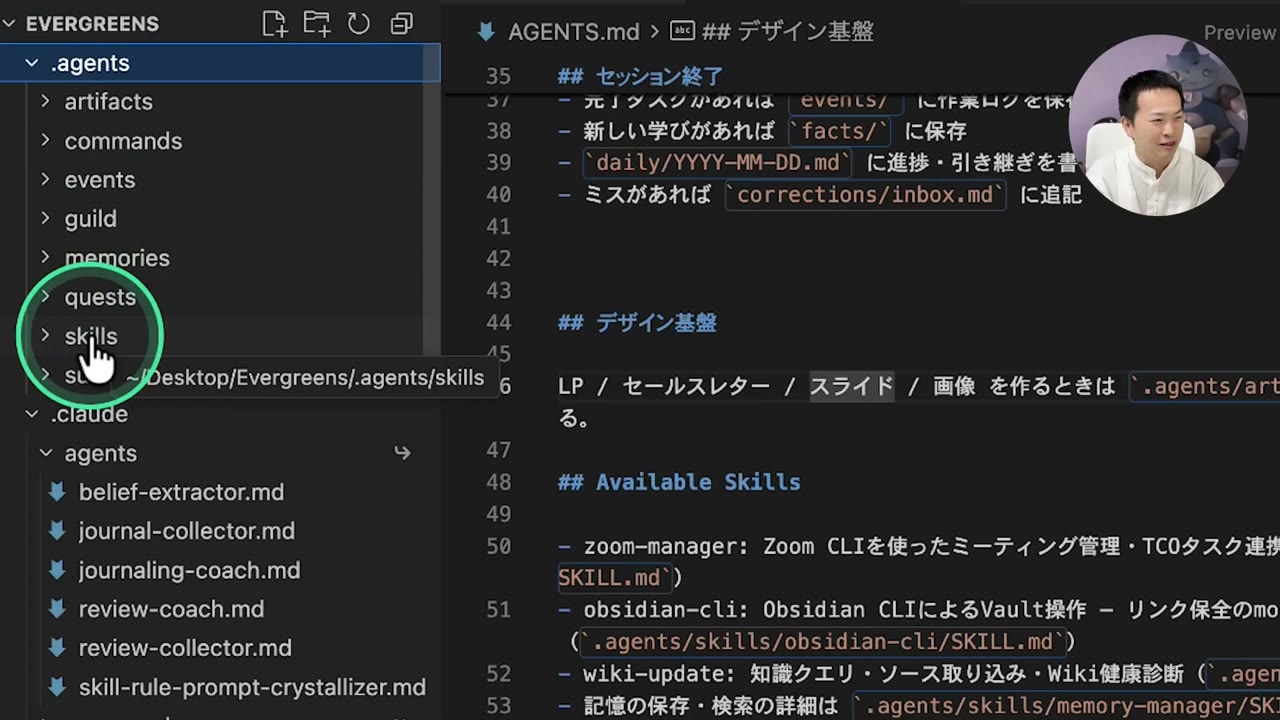Click the .agents/skills/obsidian-cli/SKILL.md path text
The width and height of the screenshot is (1280, 720).
click(x=822, y=642)
